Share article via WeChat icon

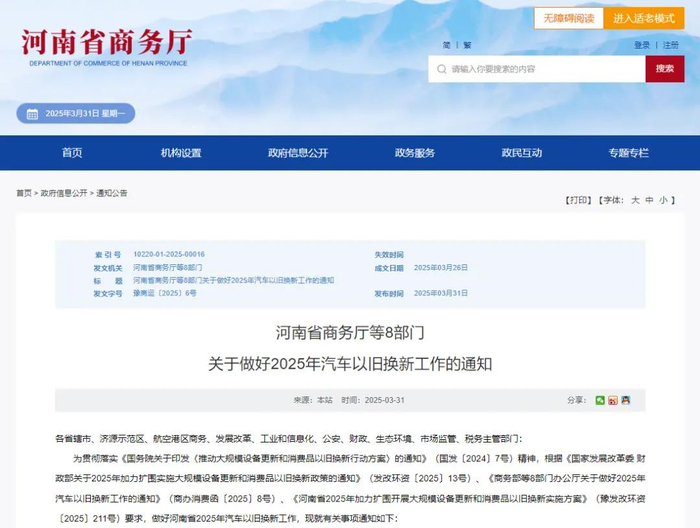pyautogui.click(x=600, y=400)
